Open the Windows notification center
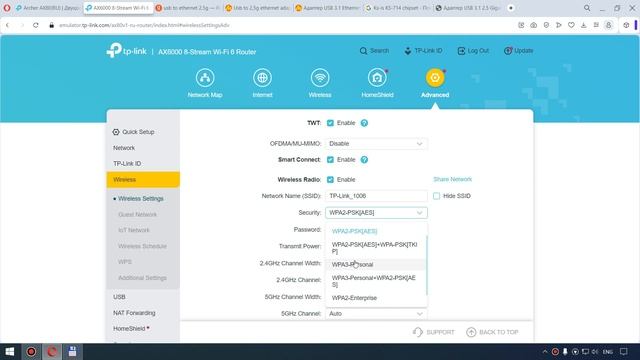The width and height of the screenshot is (640, 360). tap(624, 351)
